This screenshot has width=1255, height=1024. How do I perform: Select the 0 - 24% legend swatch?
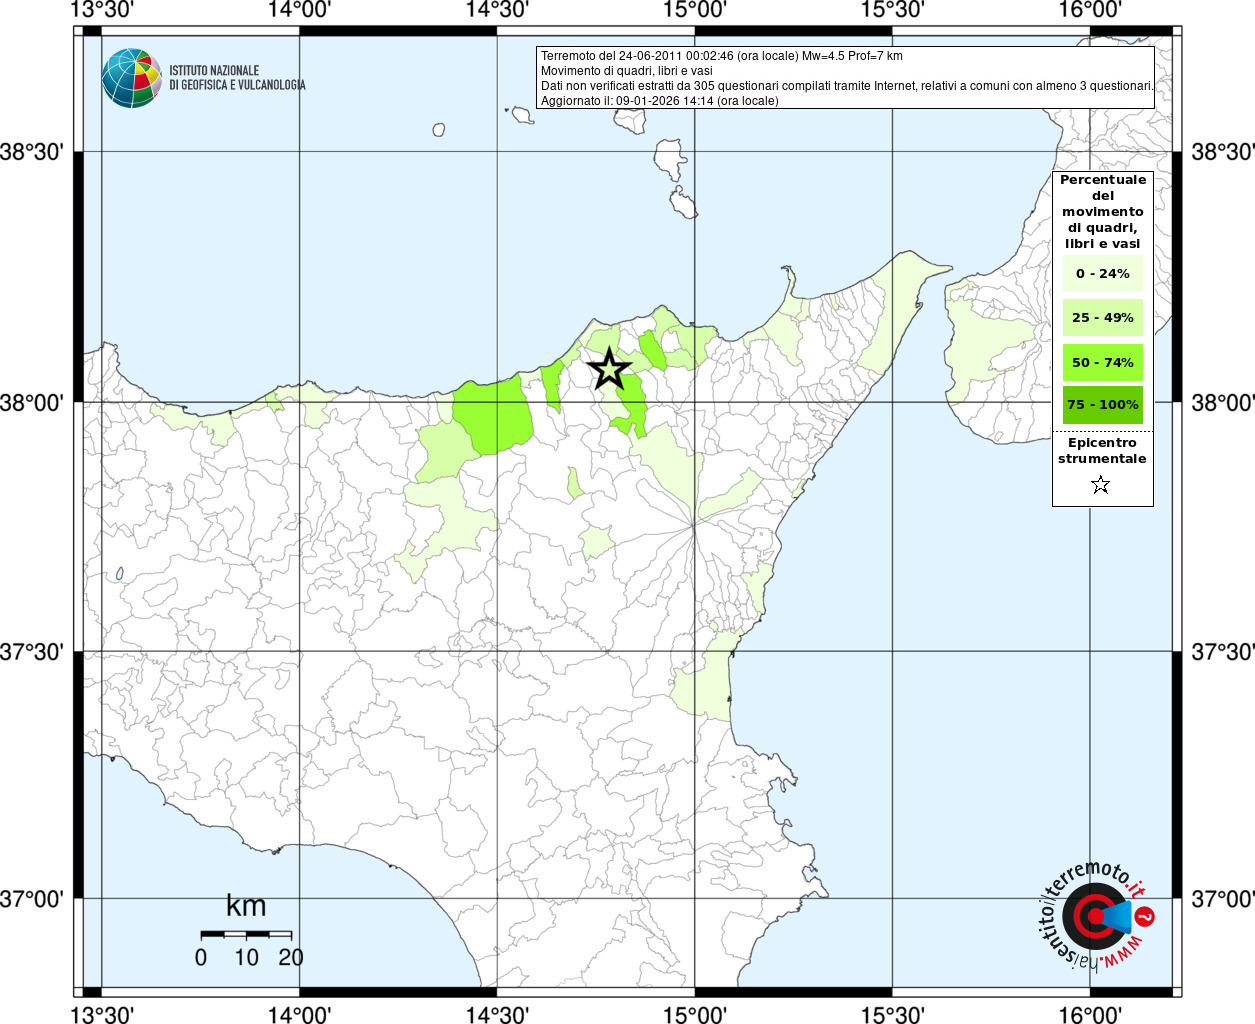pyautogui.click(x=1102, y=273)
